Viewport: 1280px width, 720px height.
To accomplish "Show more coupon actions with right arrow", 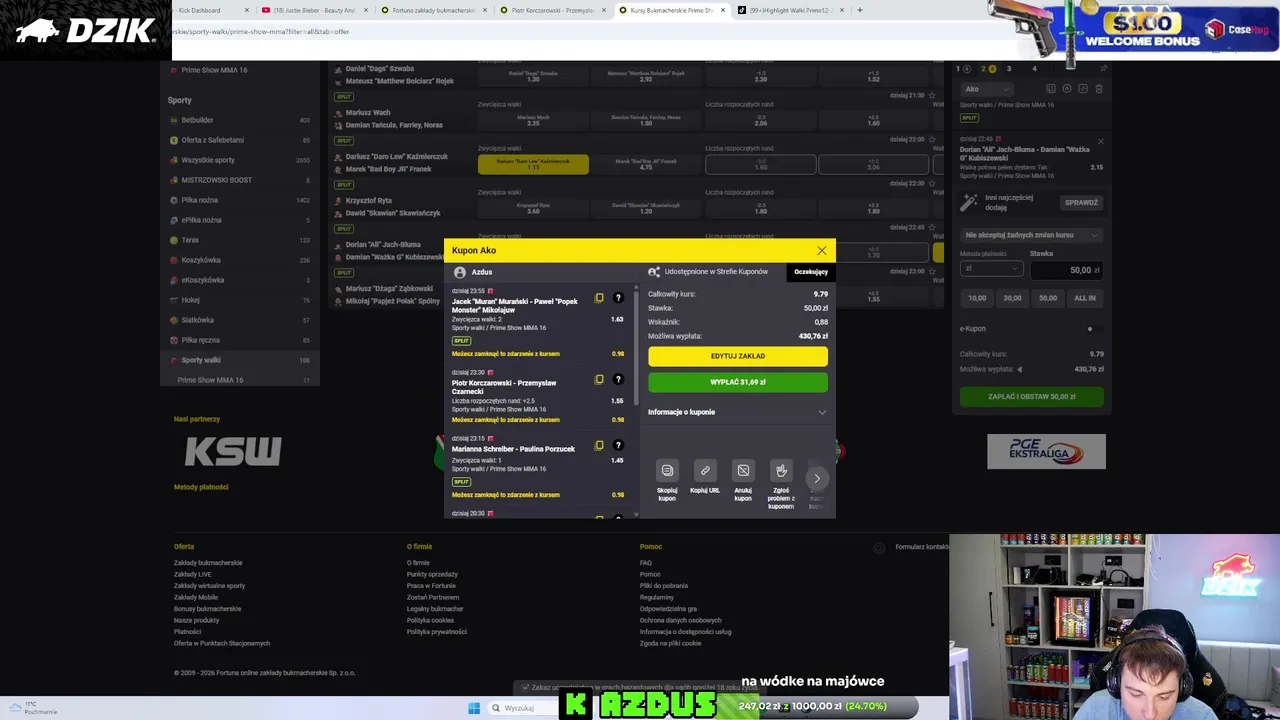I will tap(817, 478).
